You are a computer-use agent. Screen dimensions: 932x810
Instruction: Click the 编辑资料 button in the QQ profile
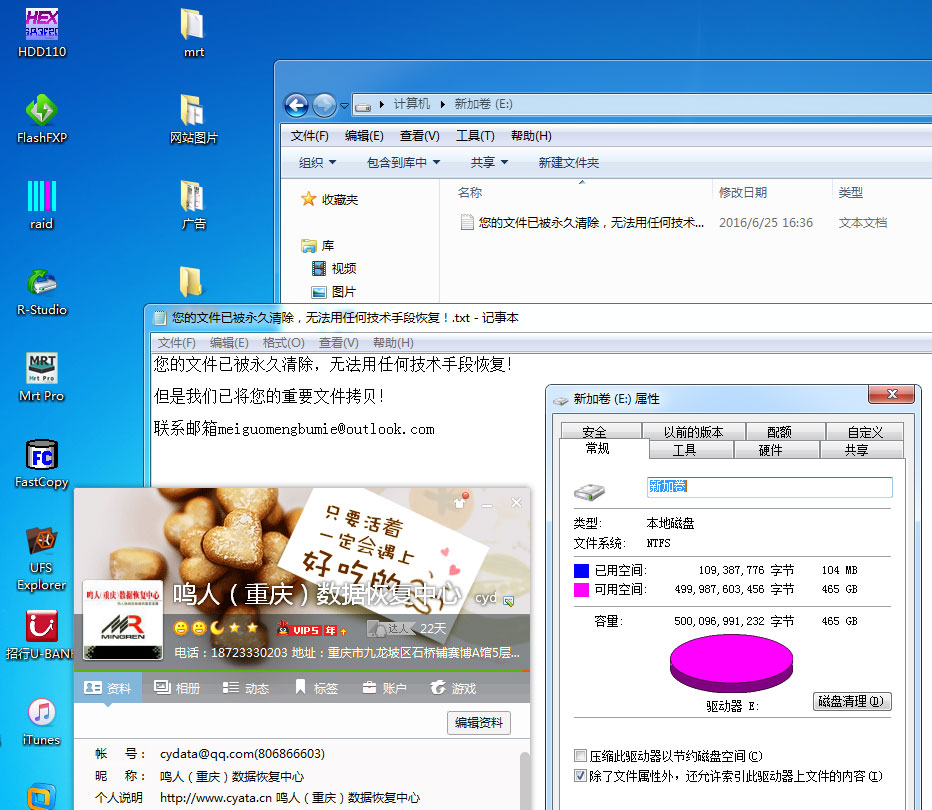[x=479, y=723]
